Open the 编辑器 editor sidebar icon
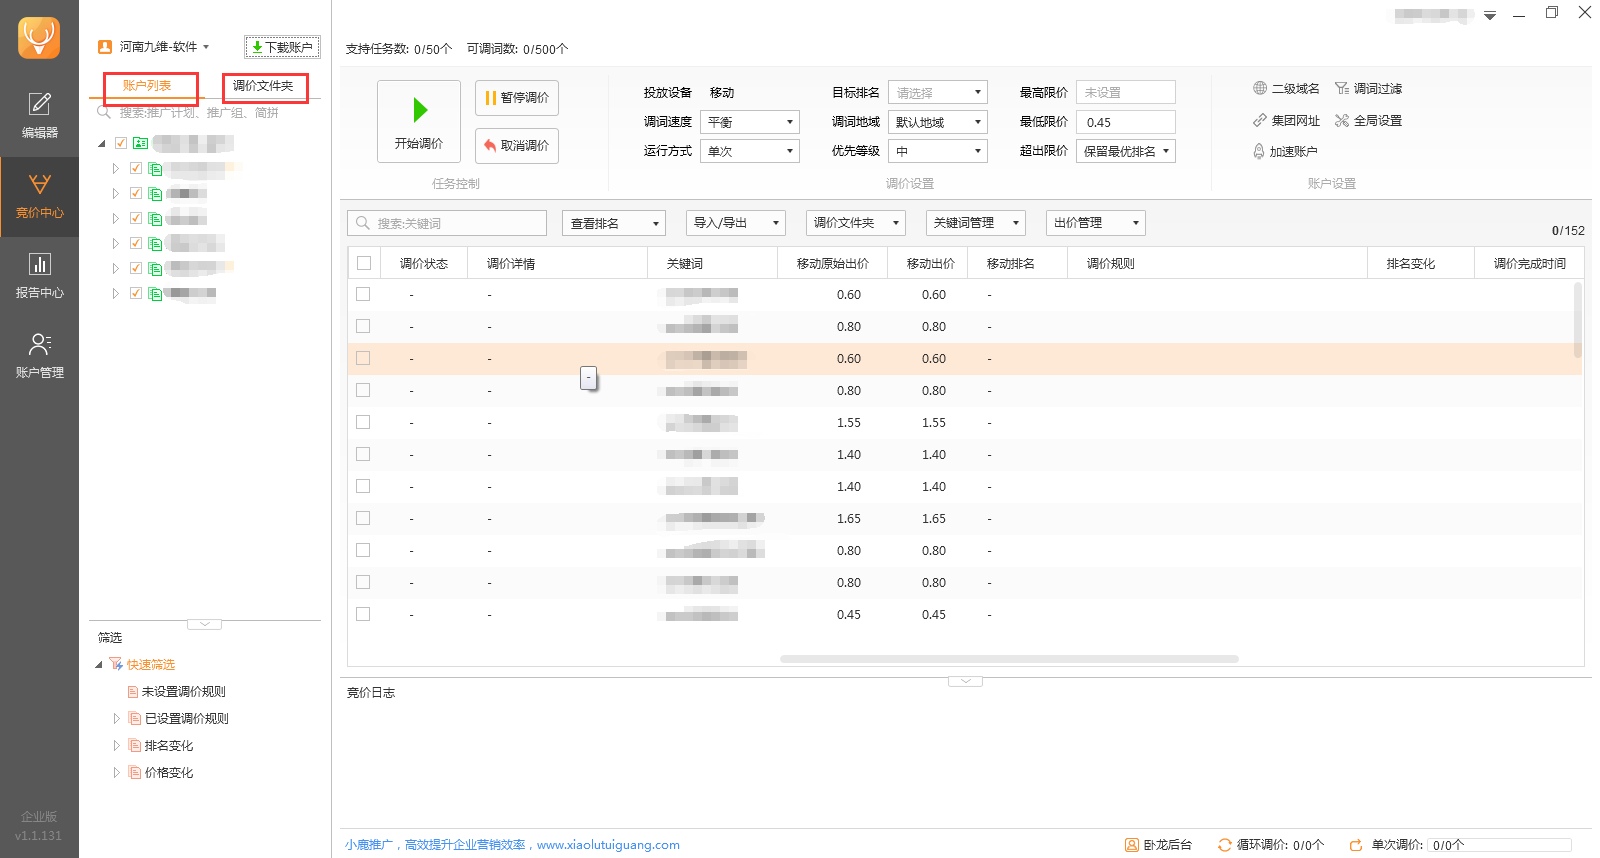 click(x=39, y=116)
